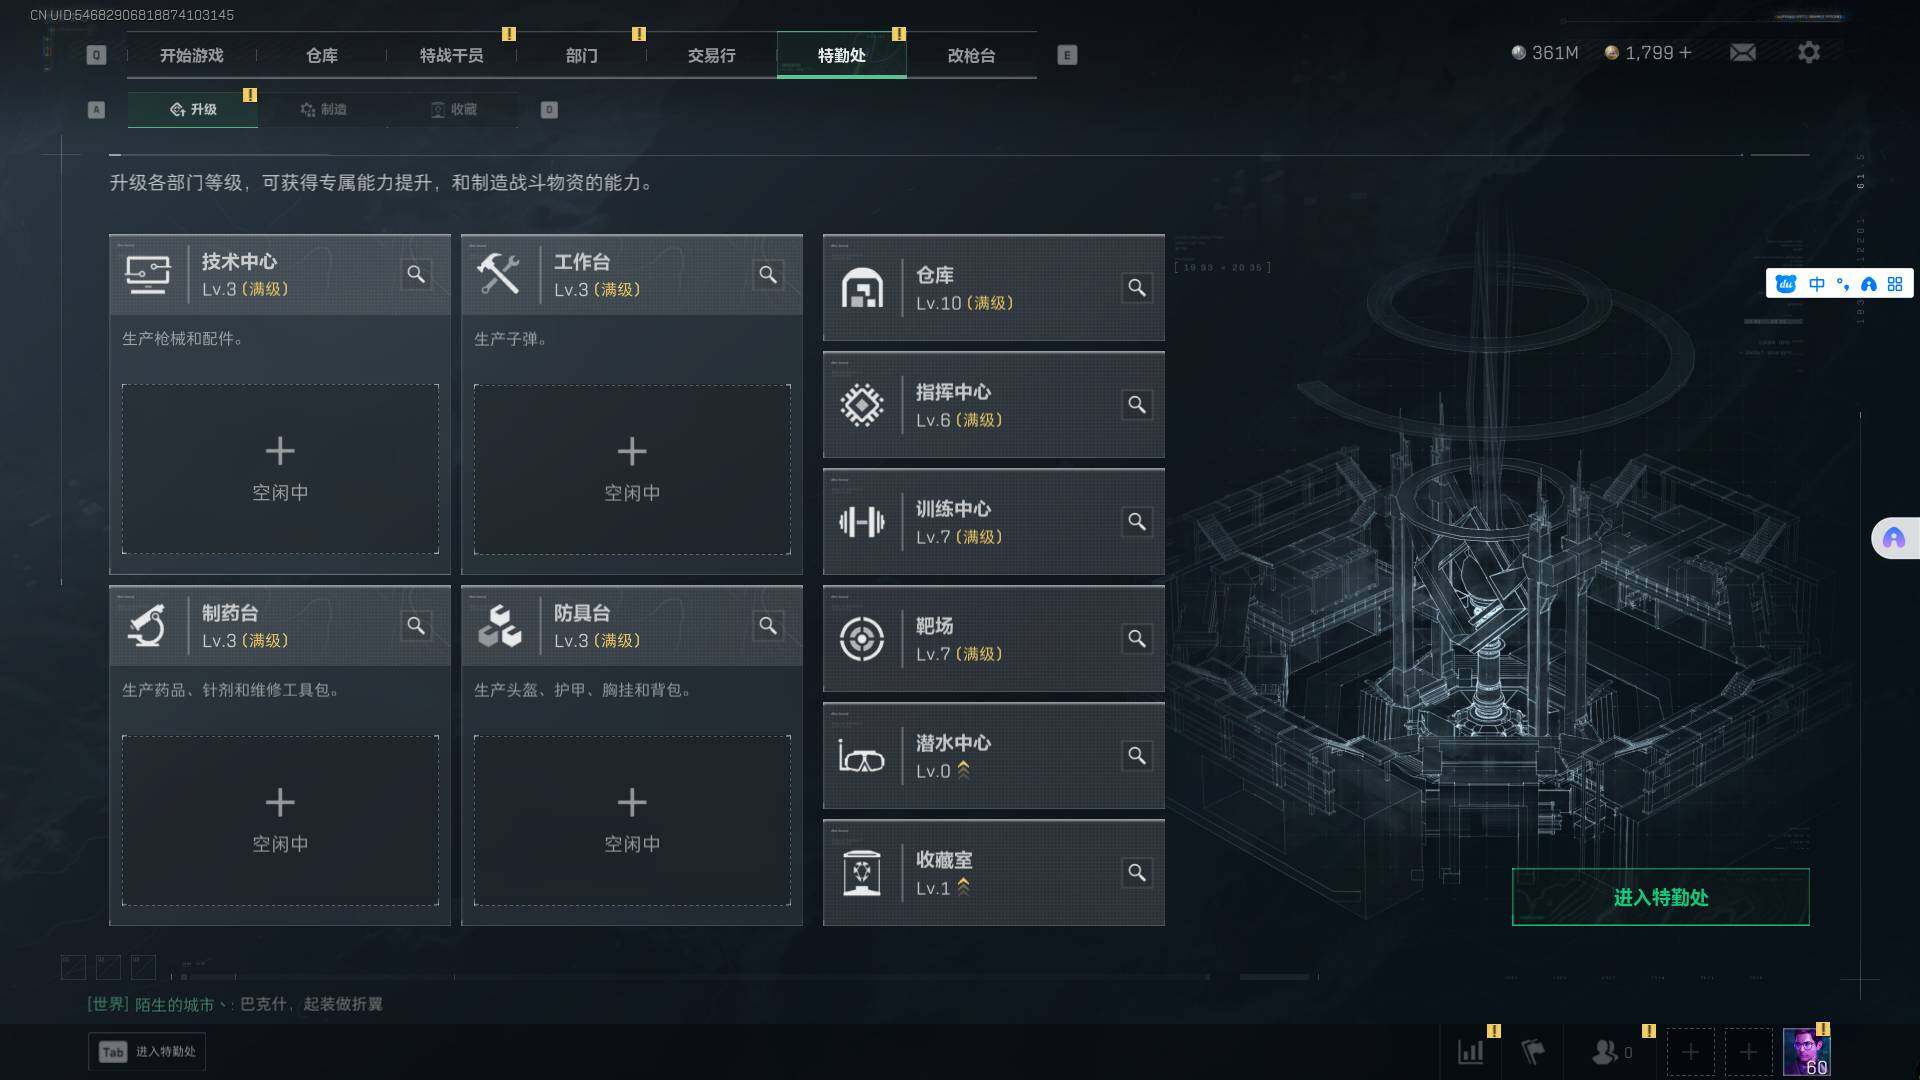Inspect 仓库 Lv.10 with its magnifier icon

[1137, 288]
